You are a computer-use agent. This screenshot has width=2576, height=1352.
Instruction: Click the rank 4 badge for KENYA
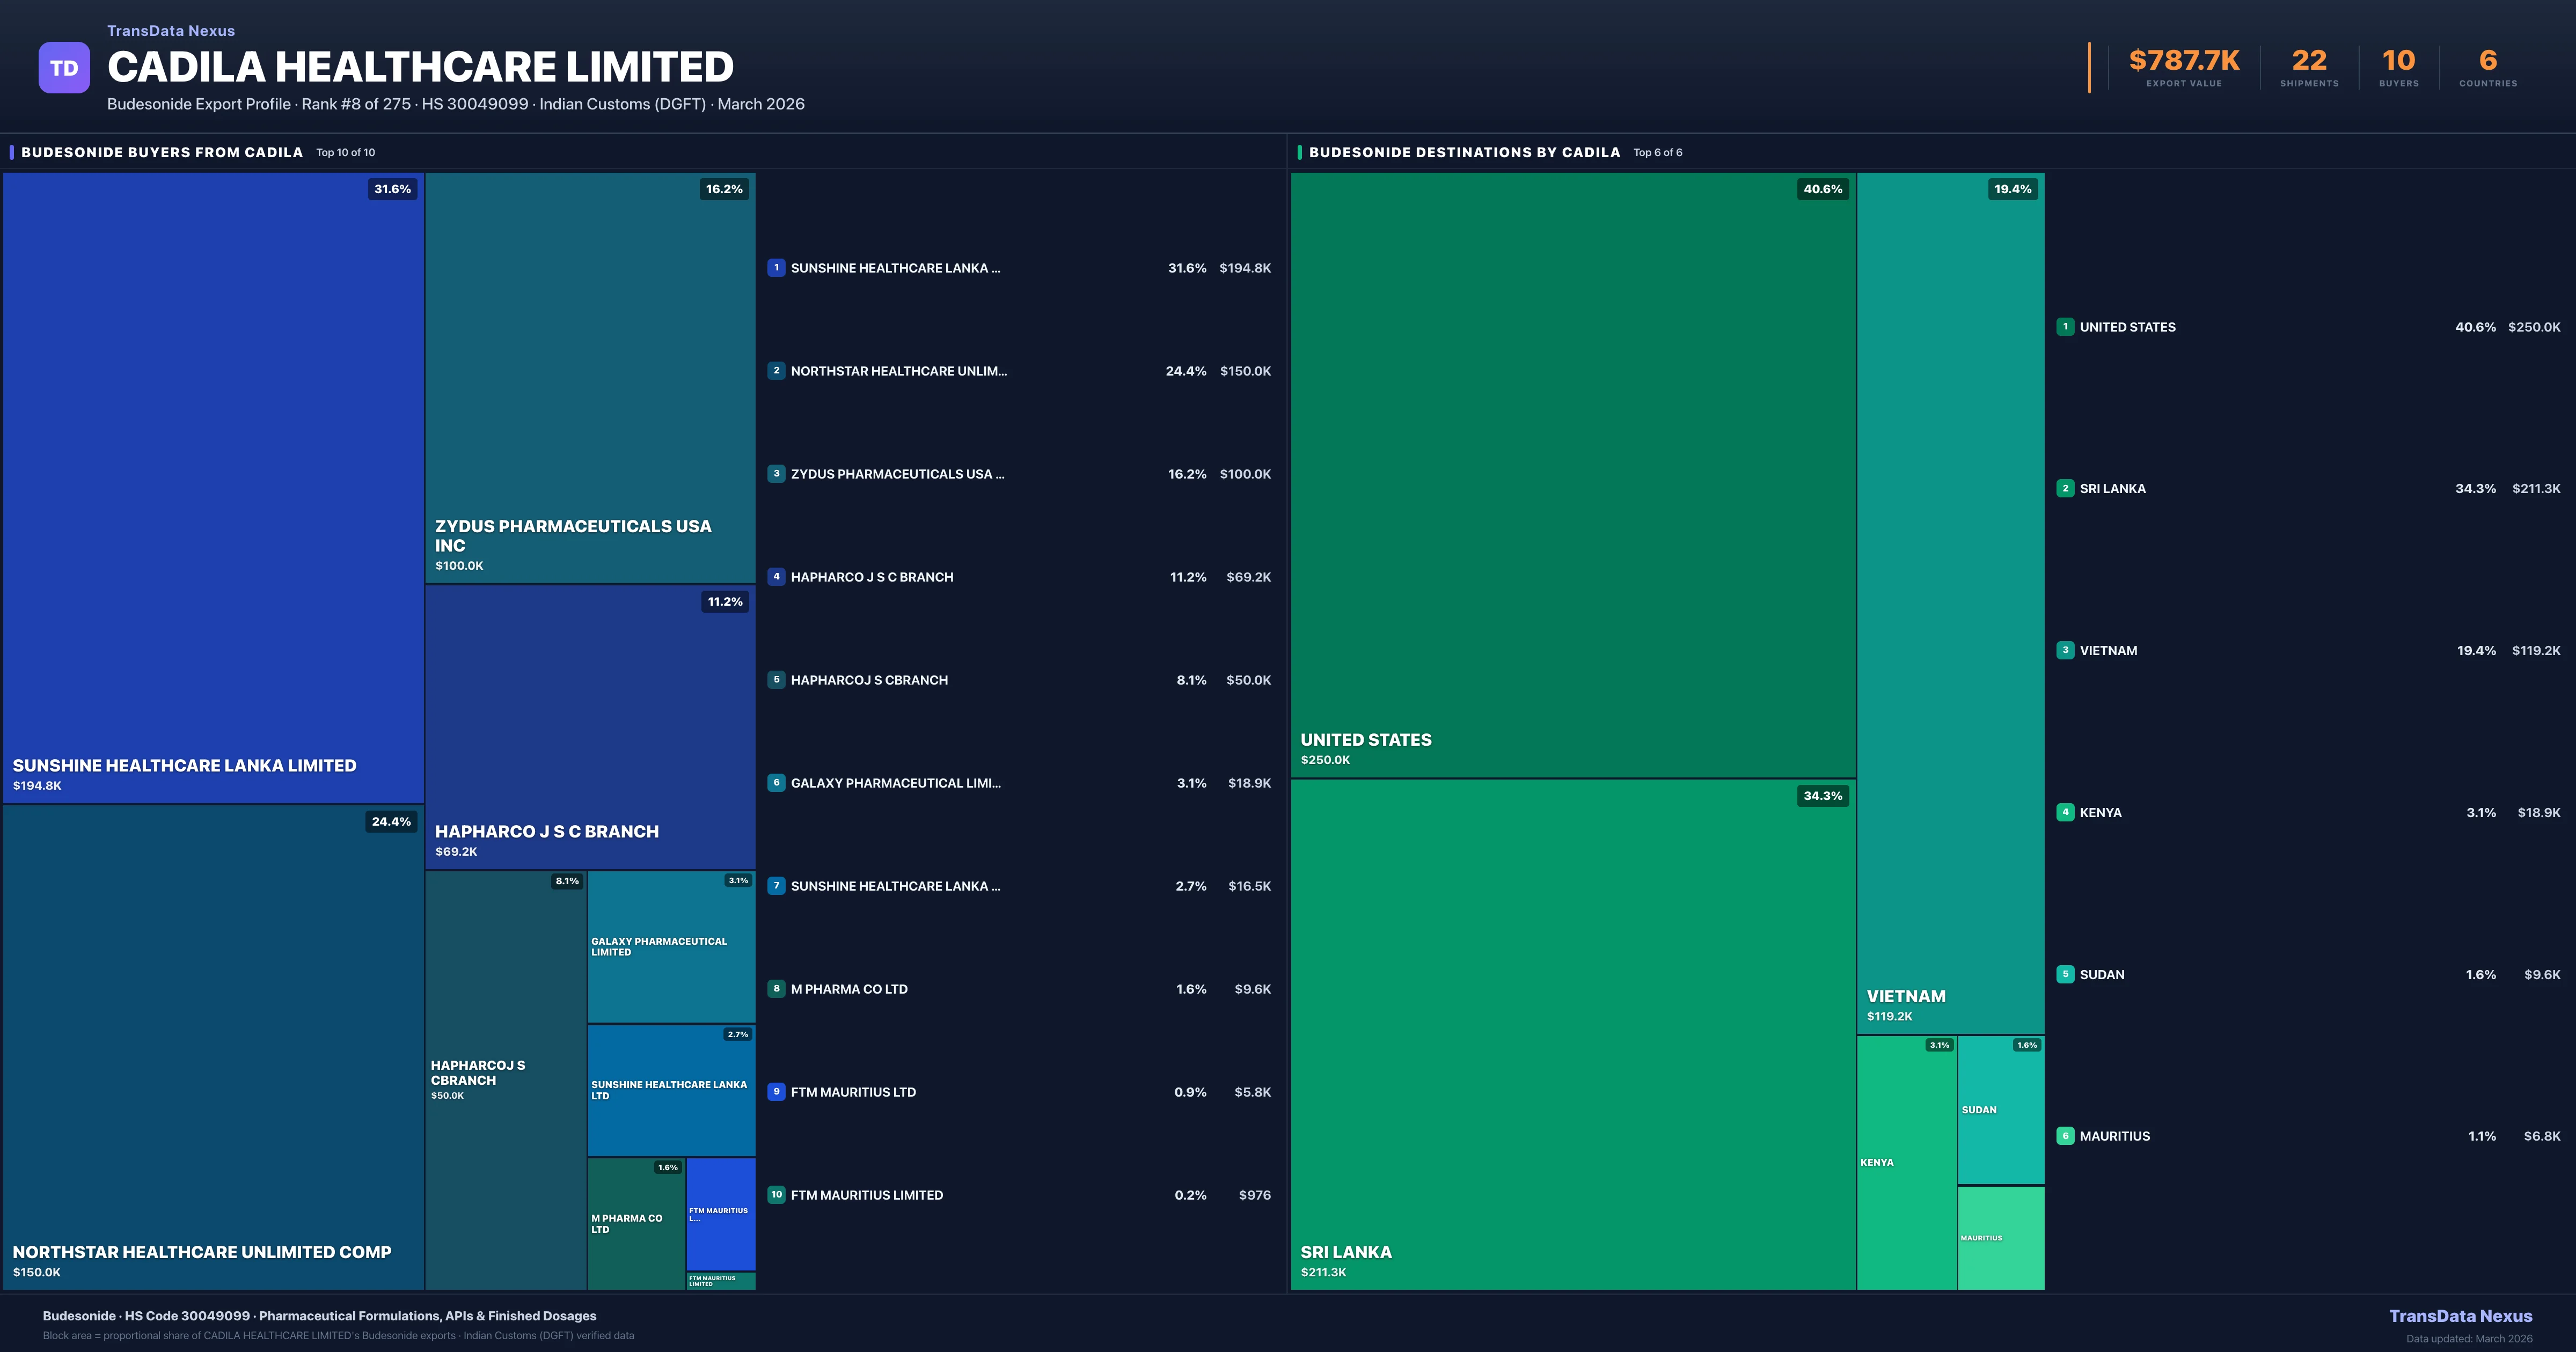click(2066, 812)
